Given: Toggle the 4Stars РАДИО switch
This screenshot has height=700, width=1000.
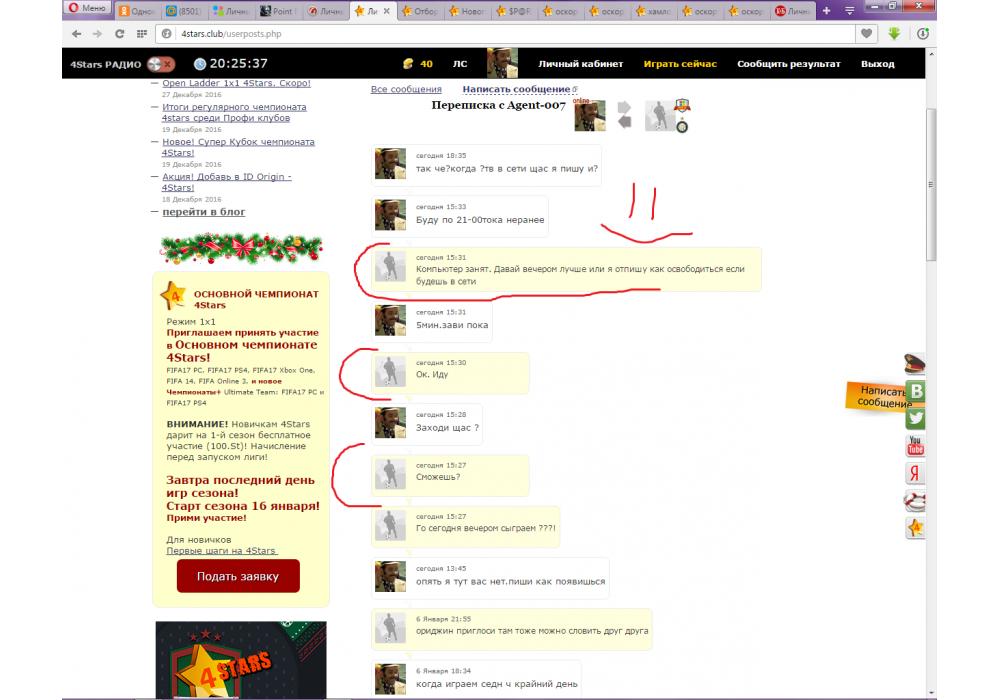Looking at the screenshot, I should point(160,64).
